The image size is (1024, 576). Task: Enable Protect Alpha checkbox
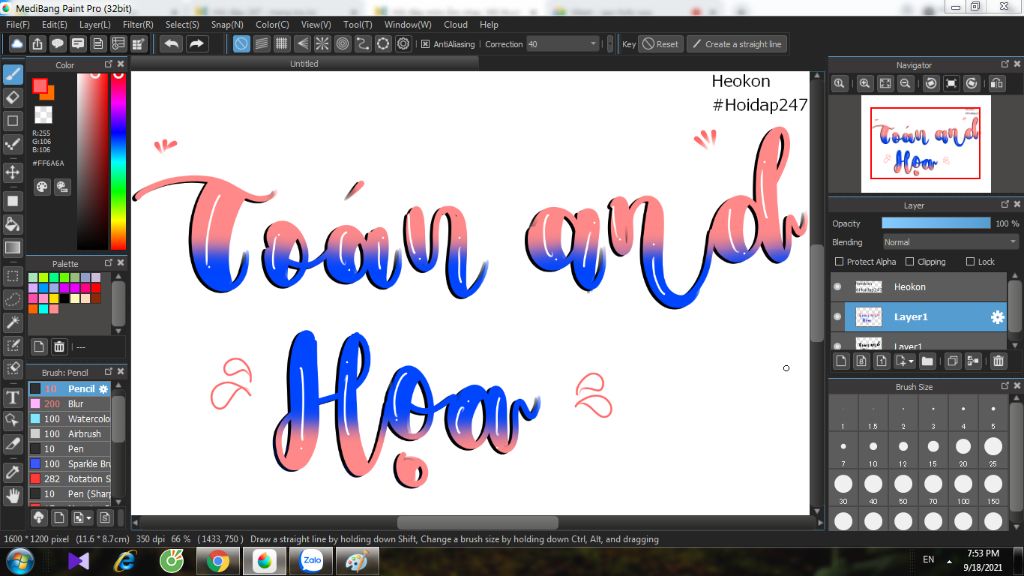pos(839,262)
